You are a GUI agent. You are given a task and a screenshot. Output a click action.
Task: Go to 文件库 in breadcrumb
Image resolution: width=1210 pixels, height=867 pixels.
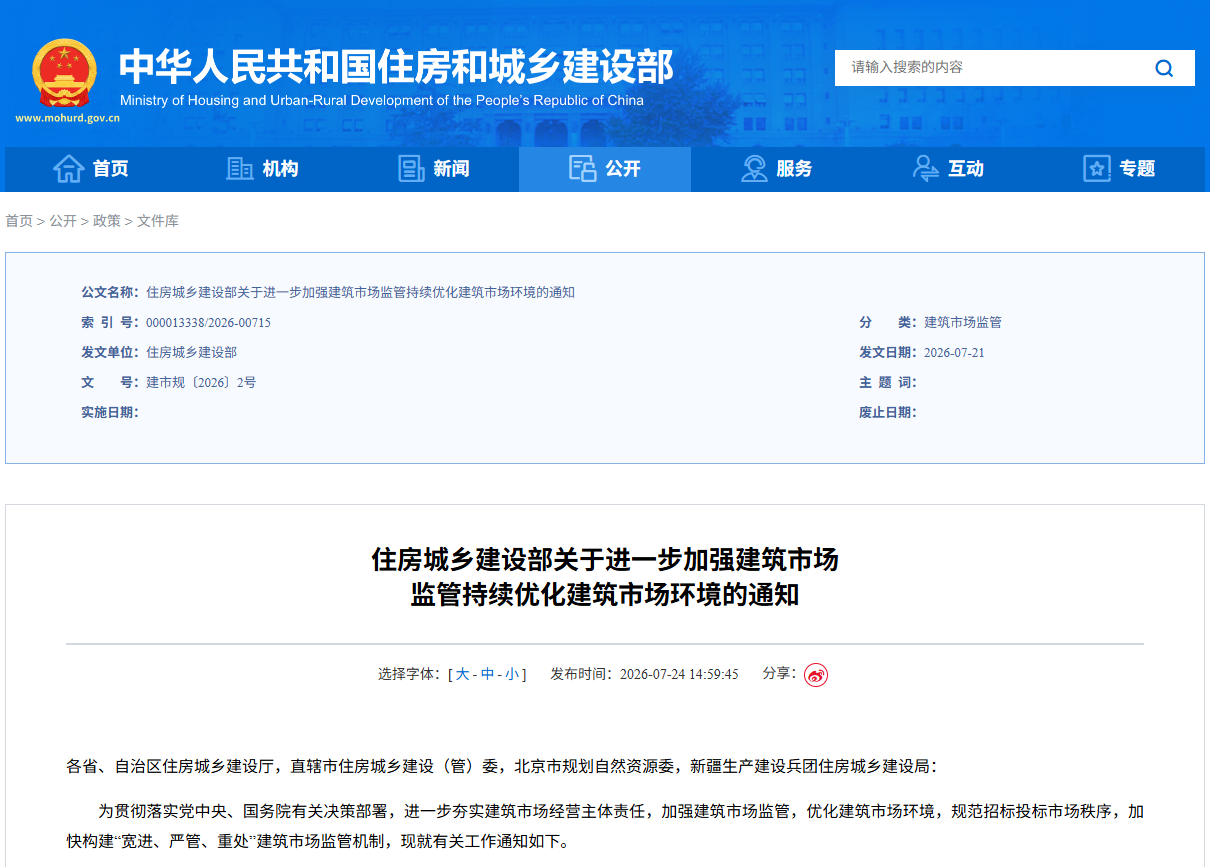pyautogui.click(x=158, y=221)
